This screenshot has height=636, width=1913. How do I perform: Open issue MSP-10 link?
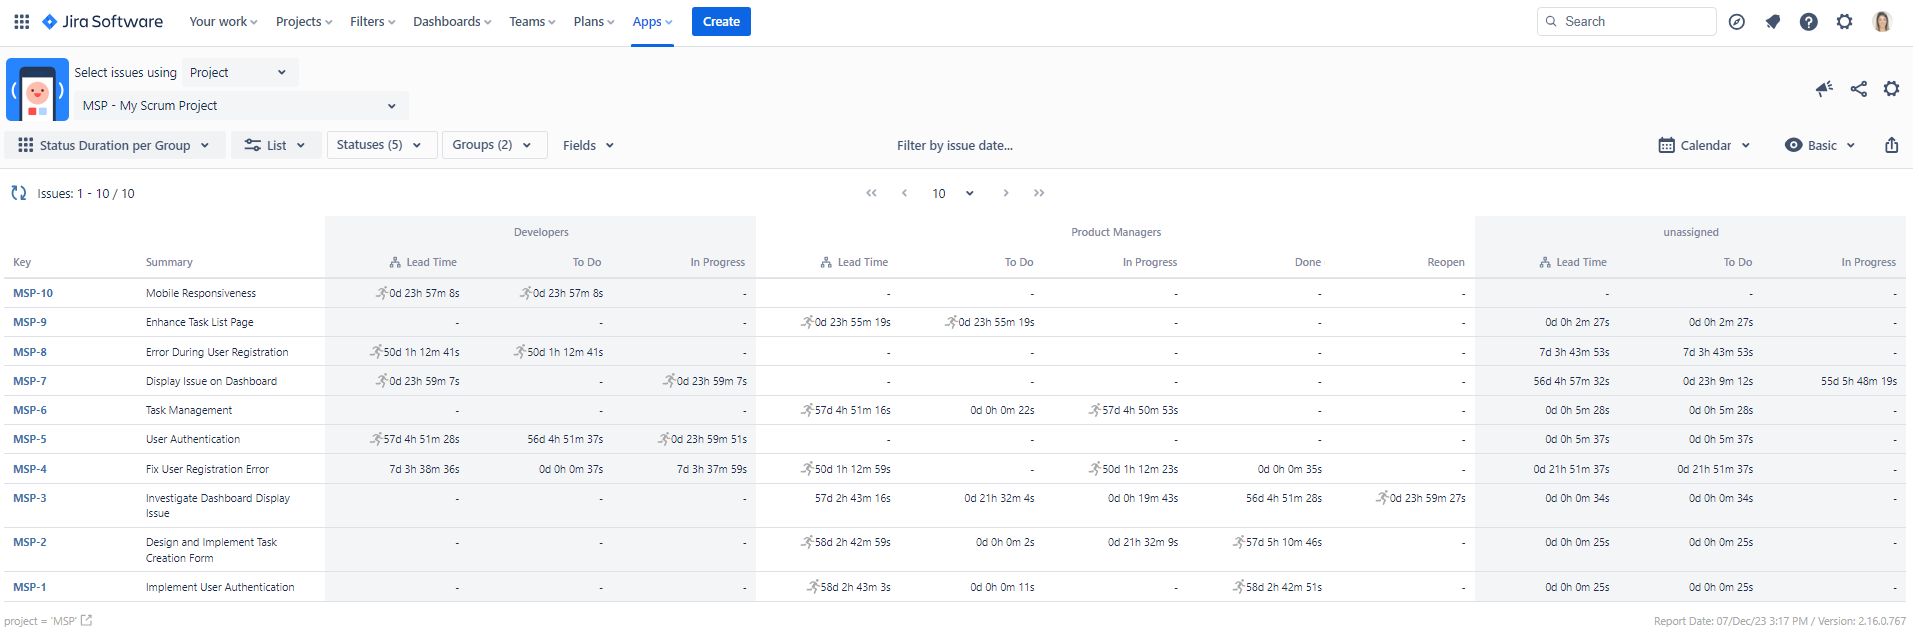(x=33, y=293)
